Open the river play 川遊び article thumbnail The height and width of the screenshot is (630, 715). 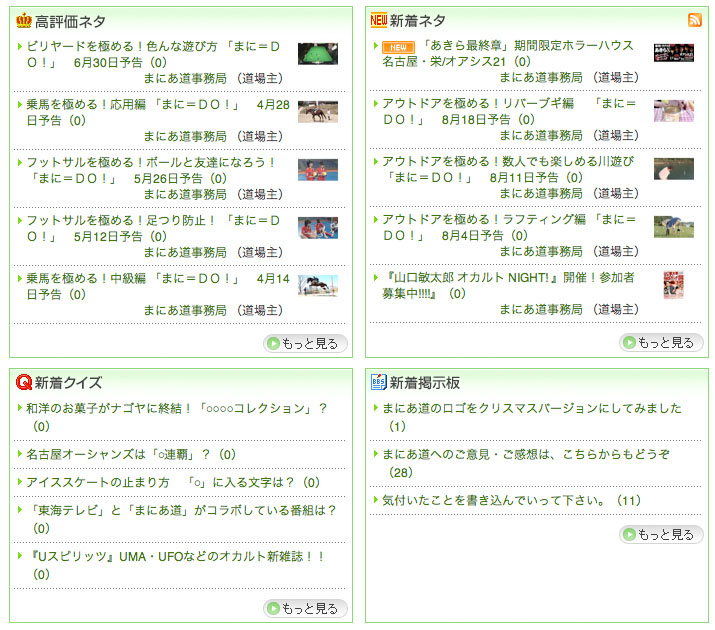click(x=673, y=169)
